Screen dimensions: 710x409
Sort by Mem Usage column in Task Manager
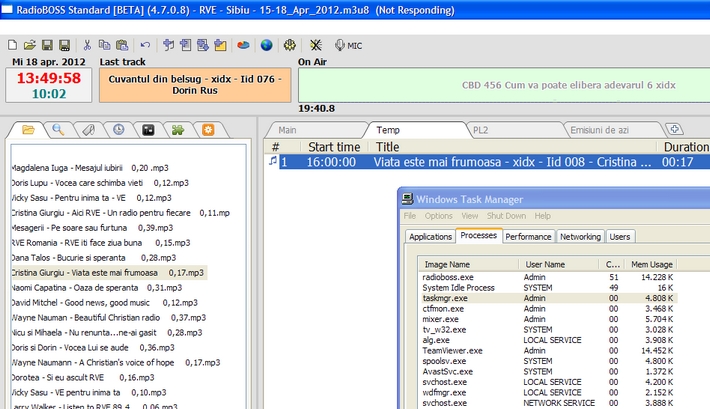click(651, 265)
